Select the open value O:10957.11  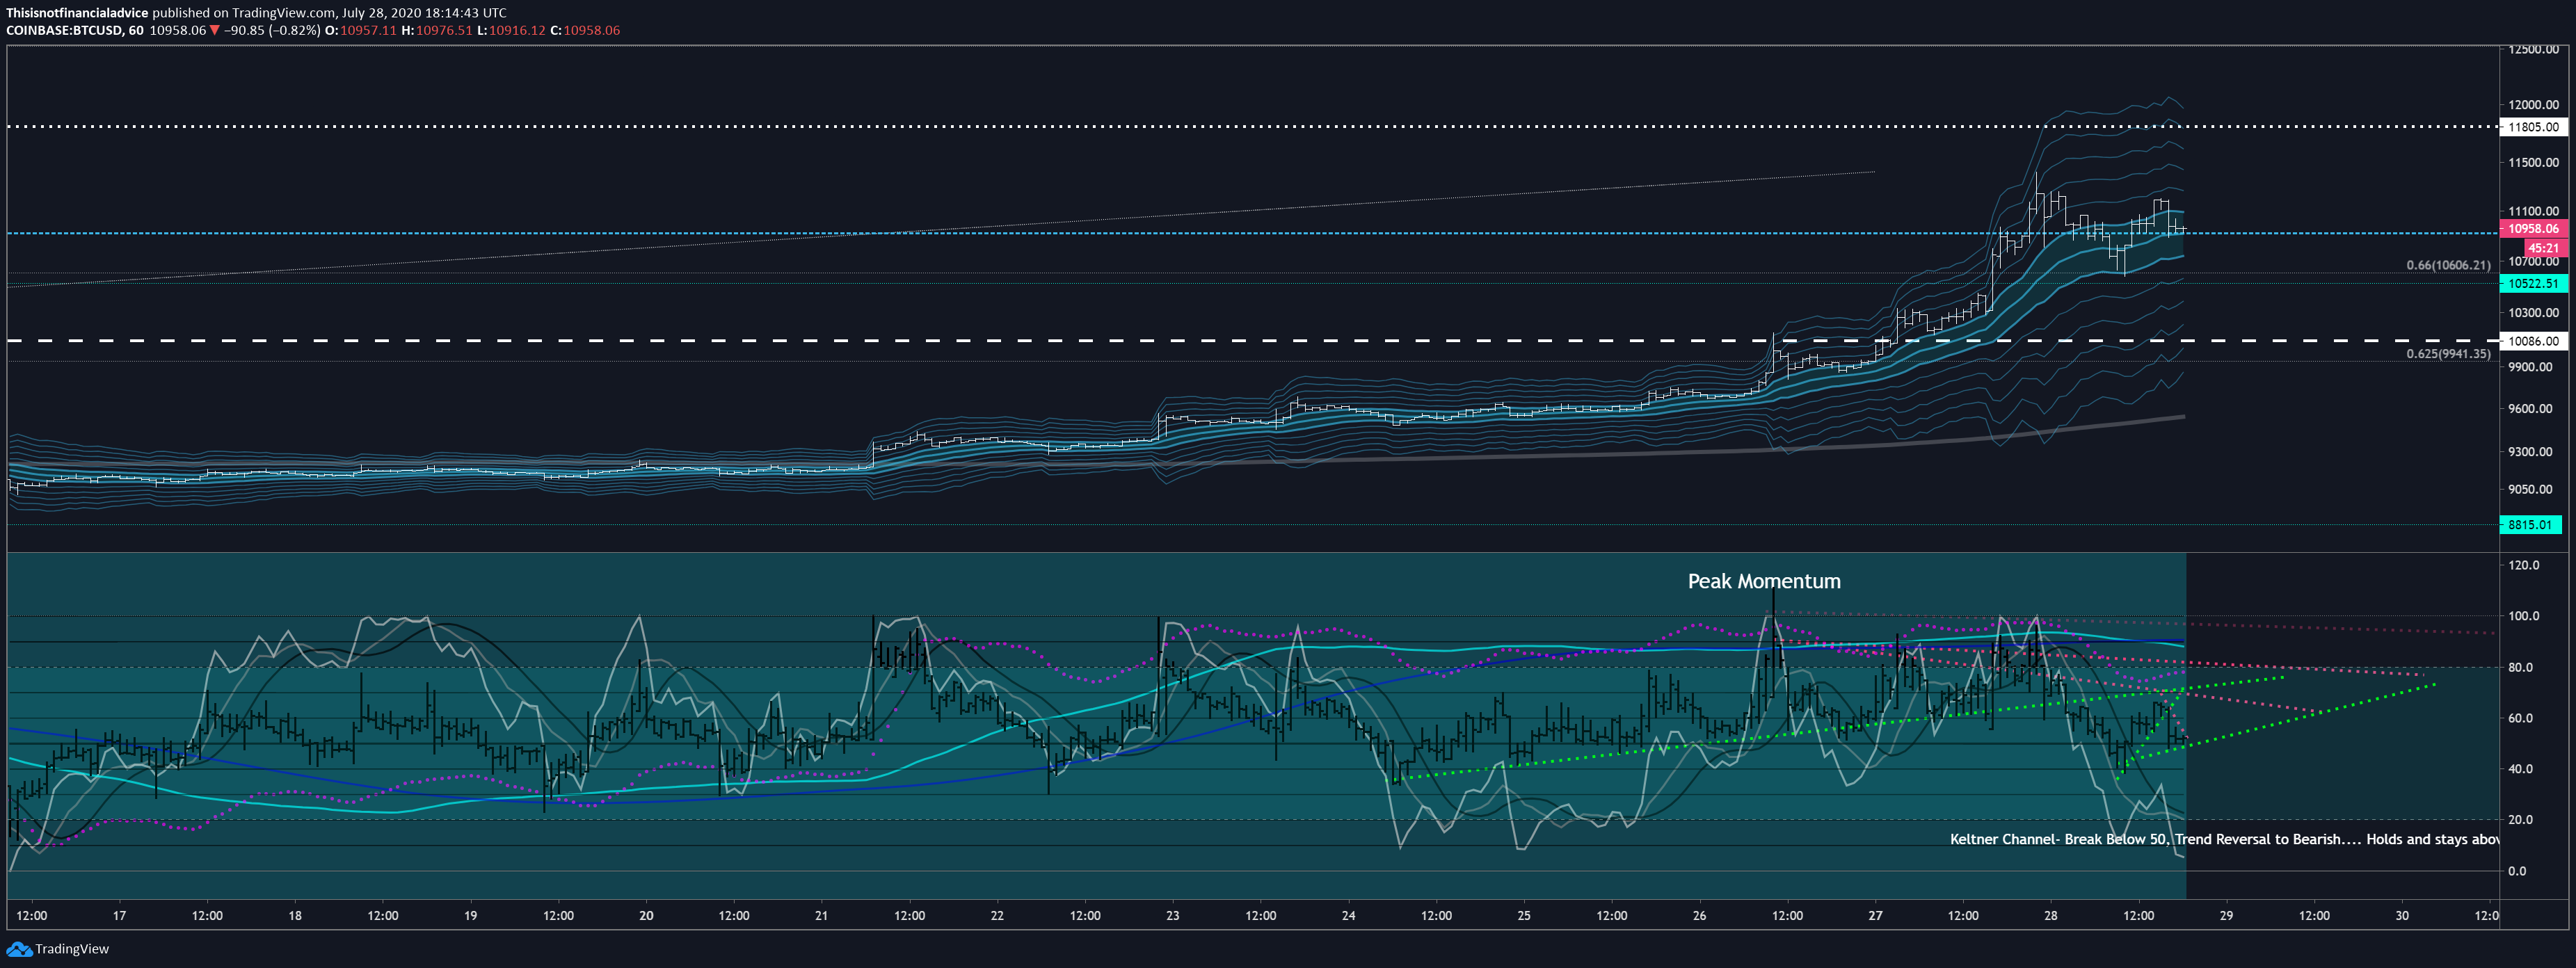point(361,30)
